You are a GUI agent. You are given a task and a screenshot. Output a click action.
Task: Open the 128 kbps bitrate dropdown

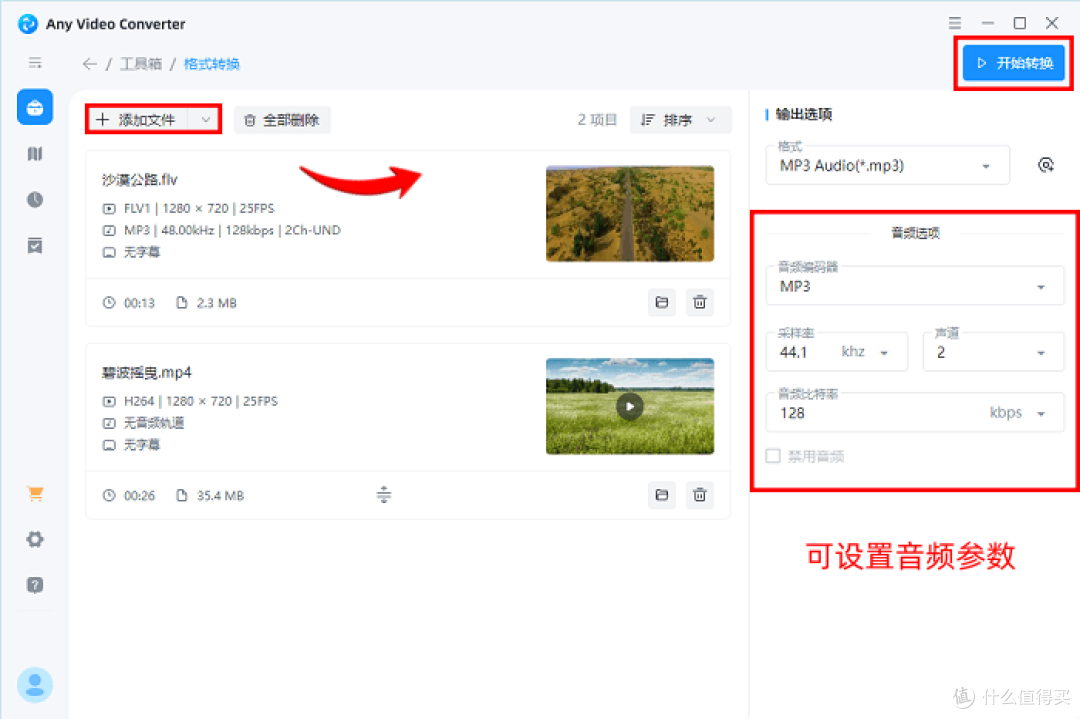tap(915, 413)
